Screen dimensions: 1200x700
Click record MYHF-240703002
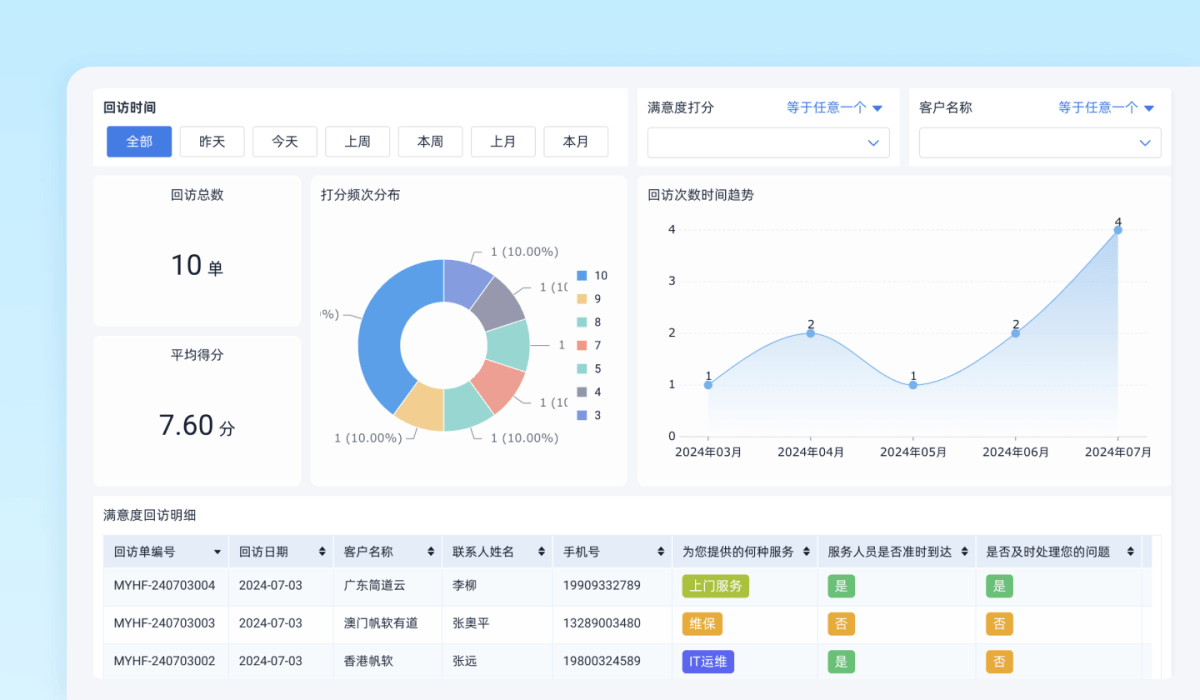[x=164, y=661]
